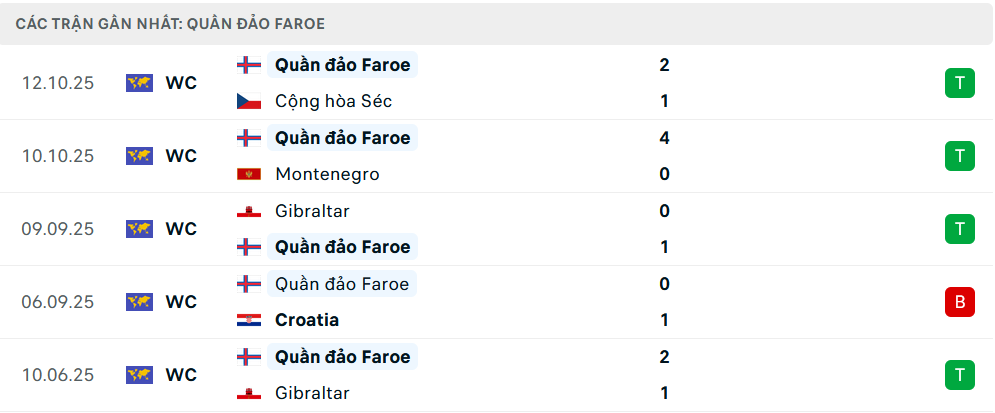Click WC competition icon for 12.10.25 match
The width and height of the screenshot is (995, 413).
click(x=139, y=83)
